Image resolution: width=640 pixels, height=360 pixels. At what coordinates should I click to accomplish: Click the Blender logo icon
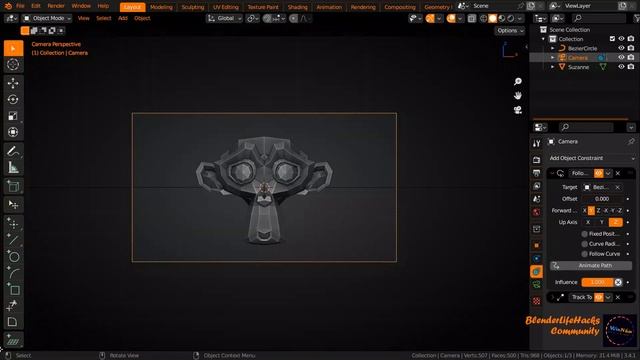point(8,6)
